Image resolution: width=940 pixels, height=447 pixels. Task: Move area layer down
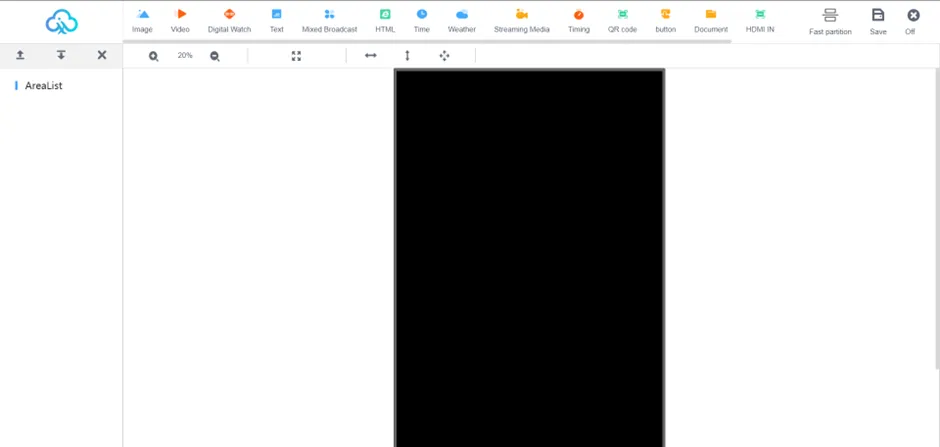click(x=61, y=55)
